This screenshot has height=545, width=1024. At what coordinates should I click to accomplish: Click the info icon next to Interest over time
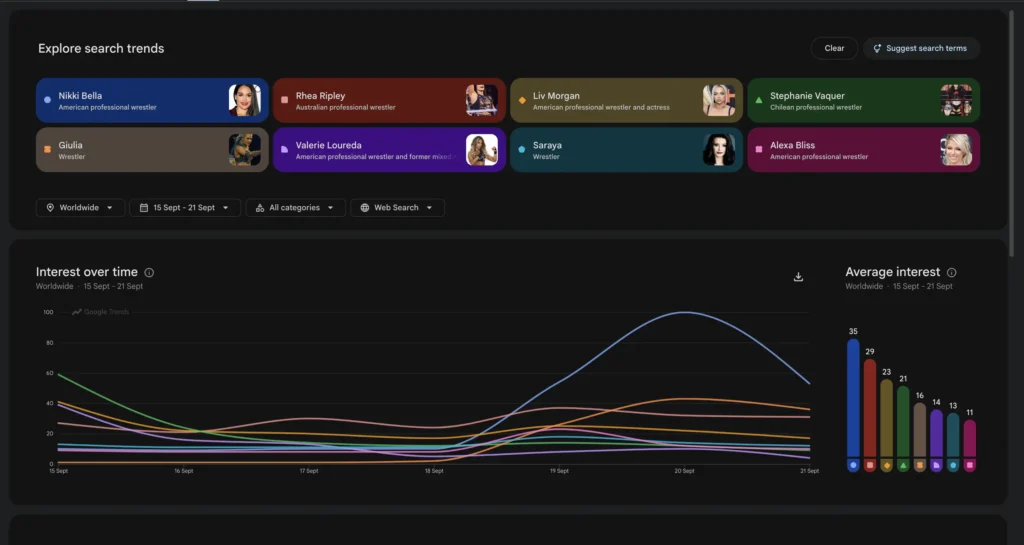tap(149, 273)
